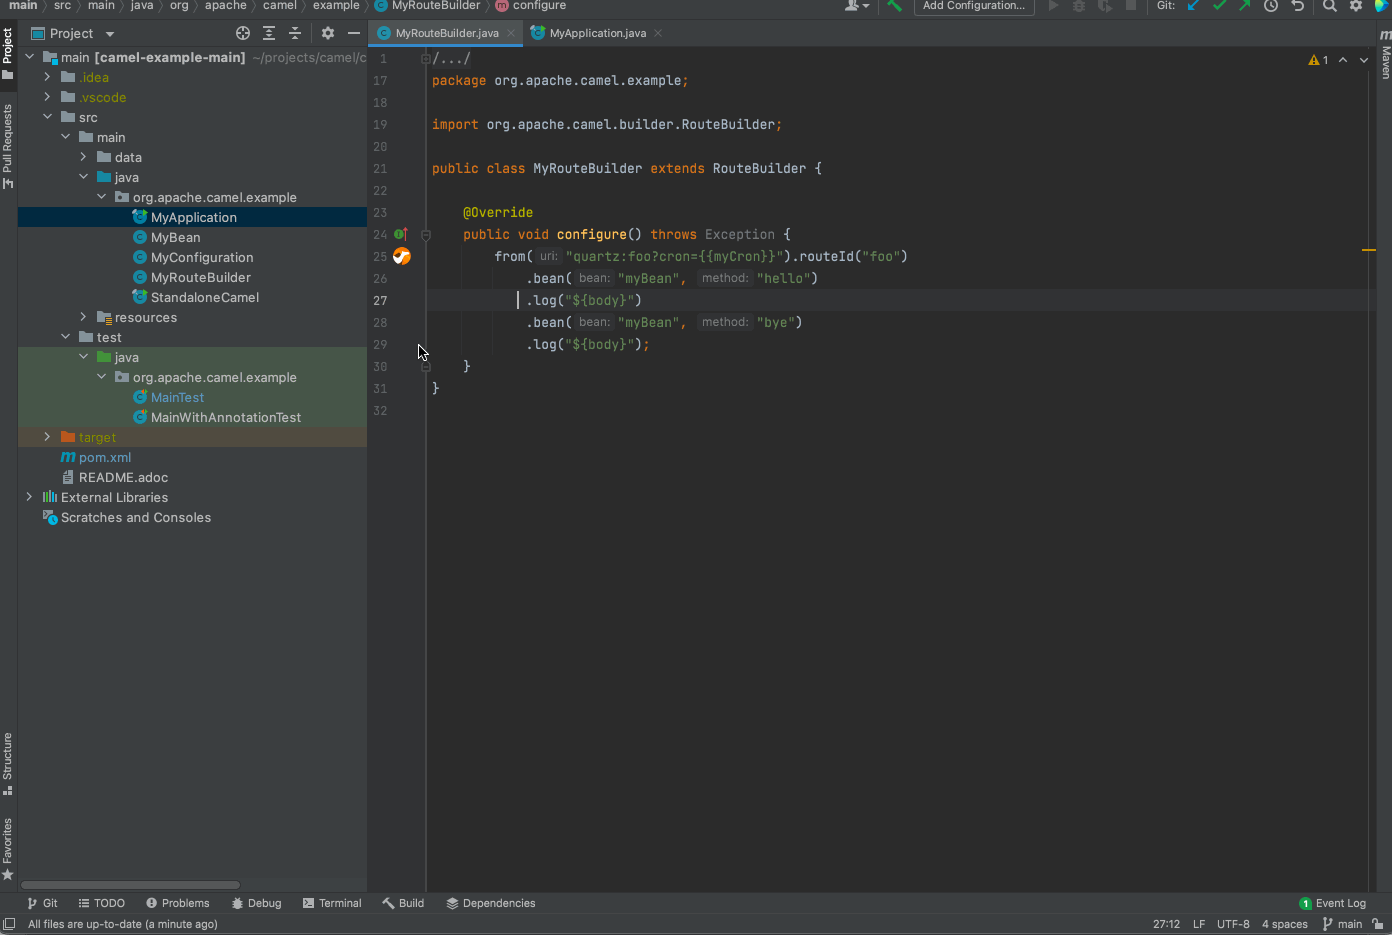Select MyConfiguration class in project tree
Screen dimensions: 1392x935
202,257
